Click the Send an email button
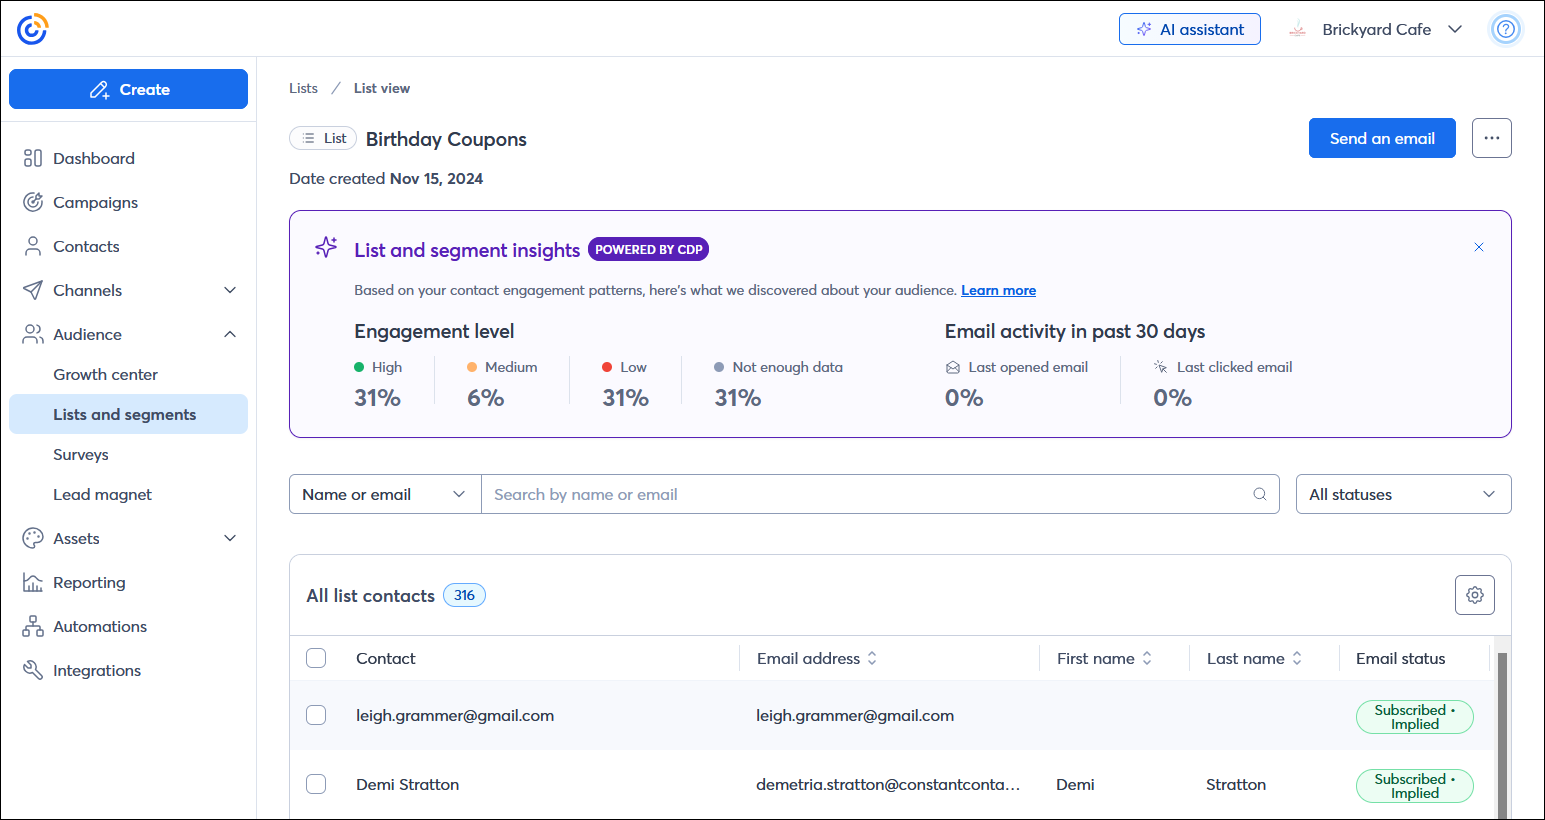 [1381, 138]
